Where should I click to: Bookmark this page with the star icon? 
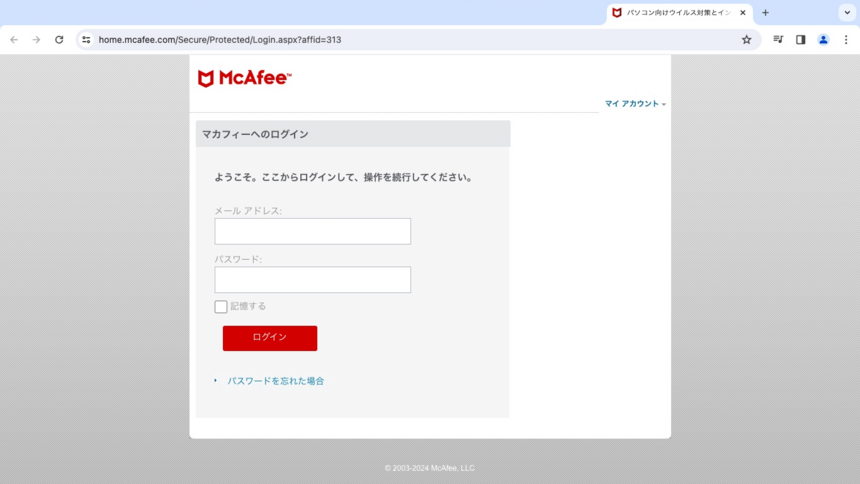(x=746, y=40)
